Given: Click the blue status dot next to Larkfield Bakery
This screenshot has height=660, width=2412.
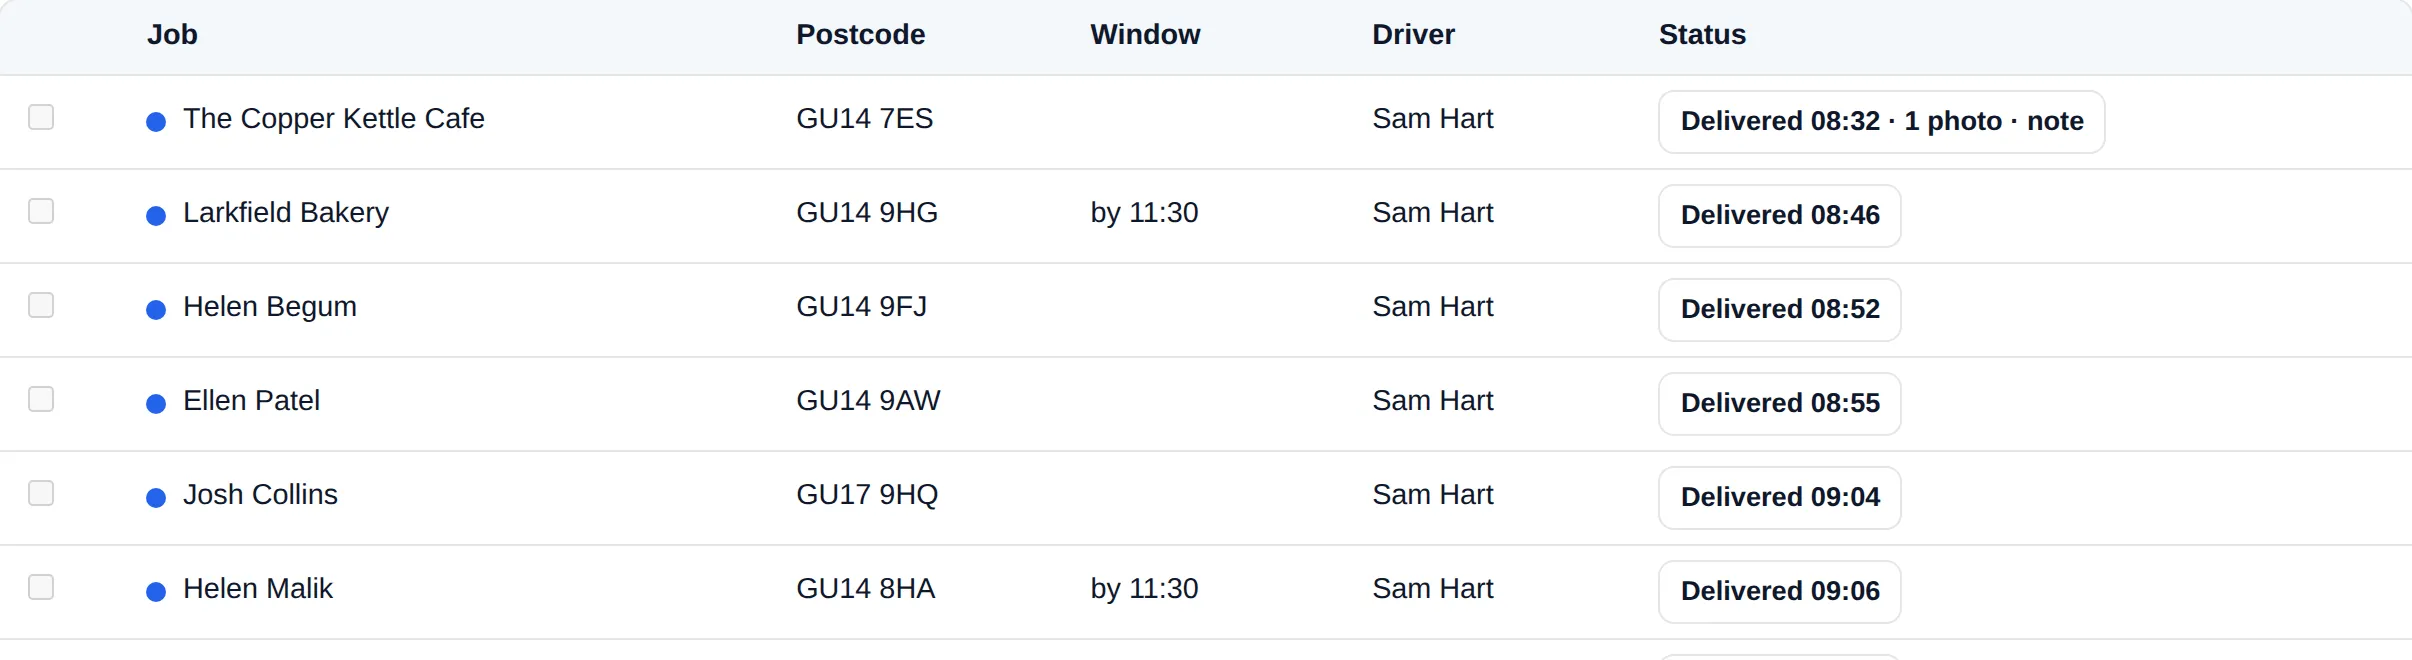Looking at the screenshot, I should pyautogui.click(x=156, y=216).
